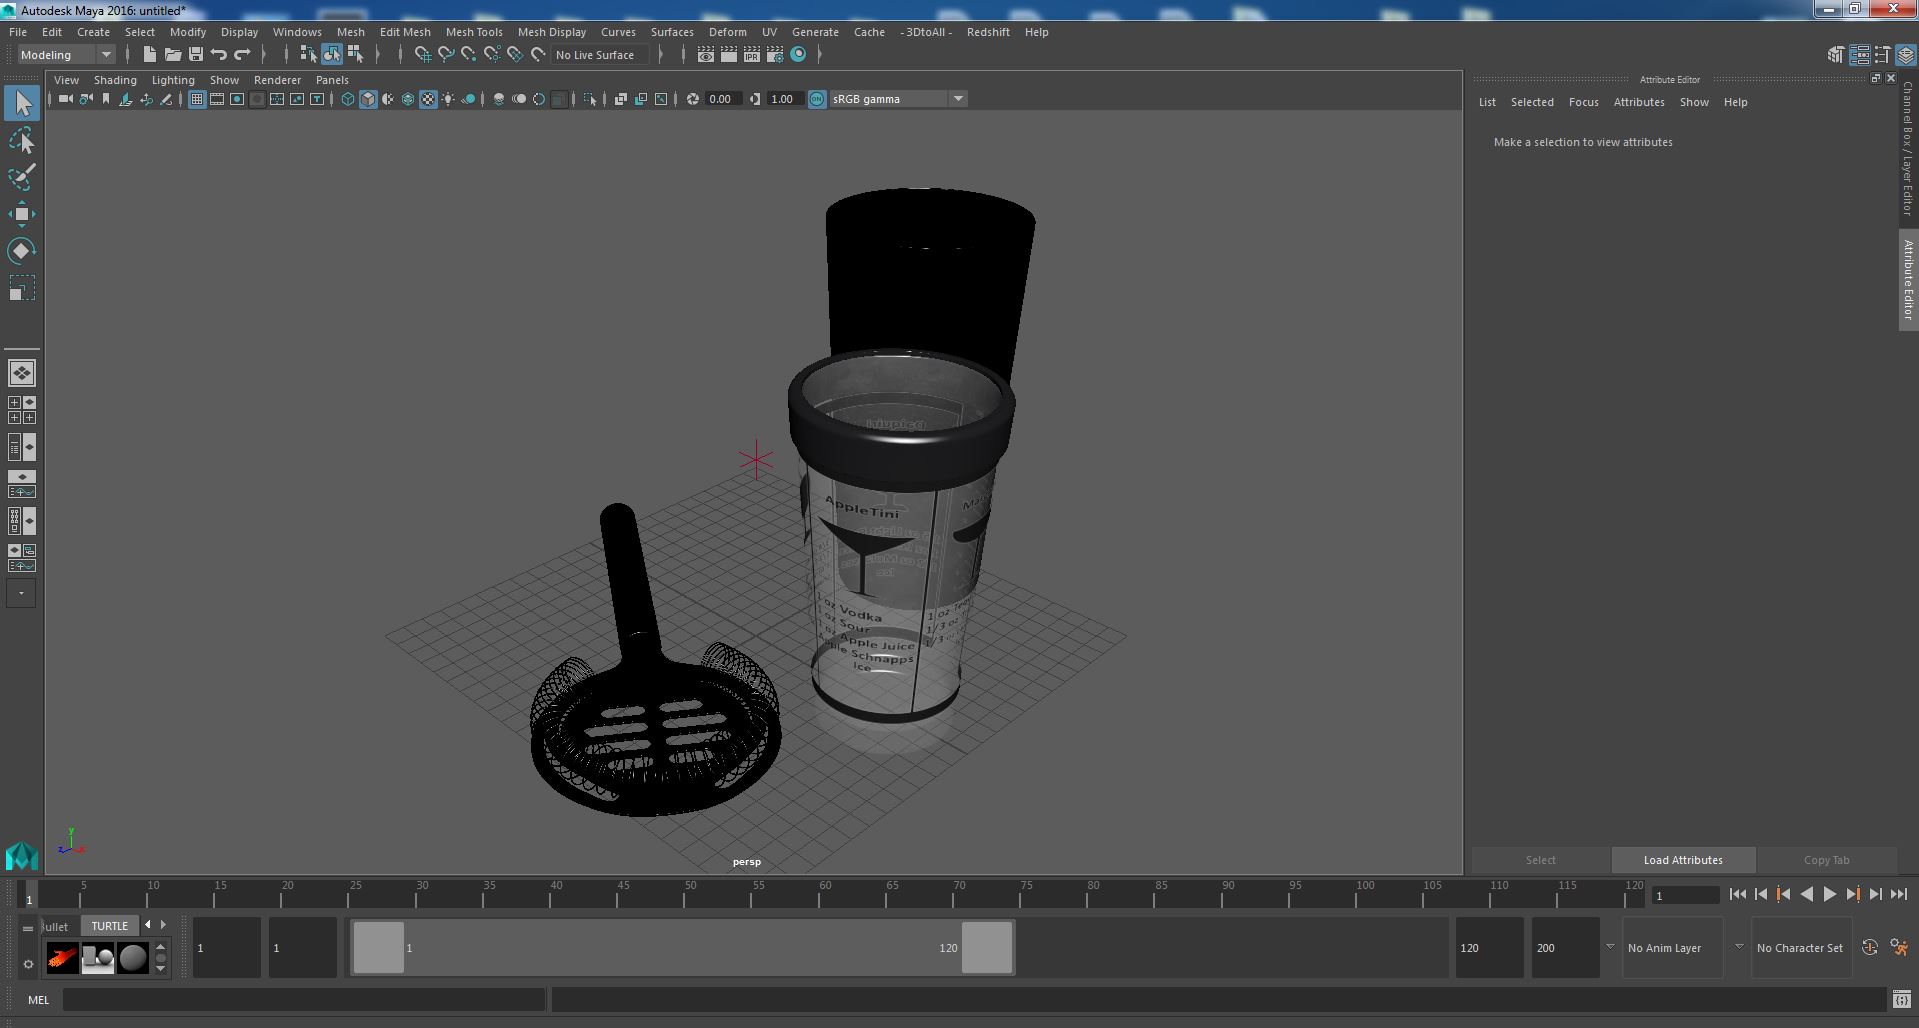1919x1028 pixels.
Task: Click the viewport gamma 1.00 field
Action: (784, 99)
